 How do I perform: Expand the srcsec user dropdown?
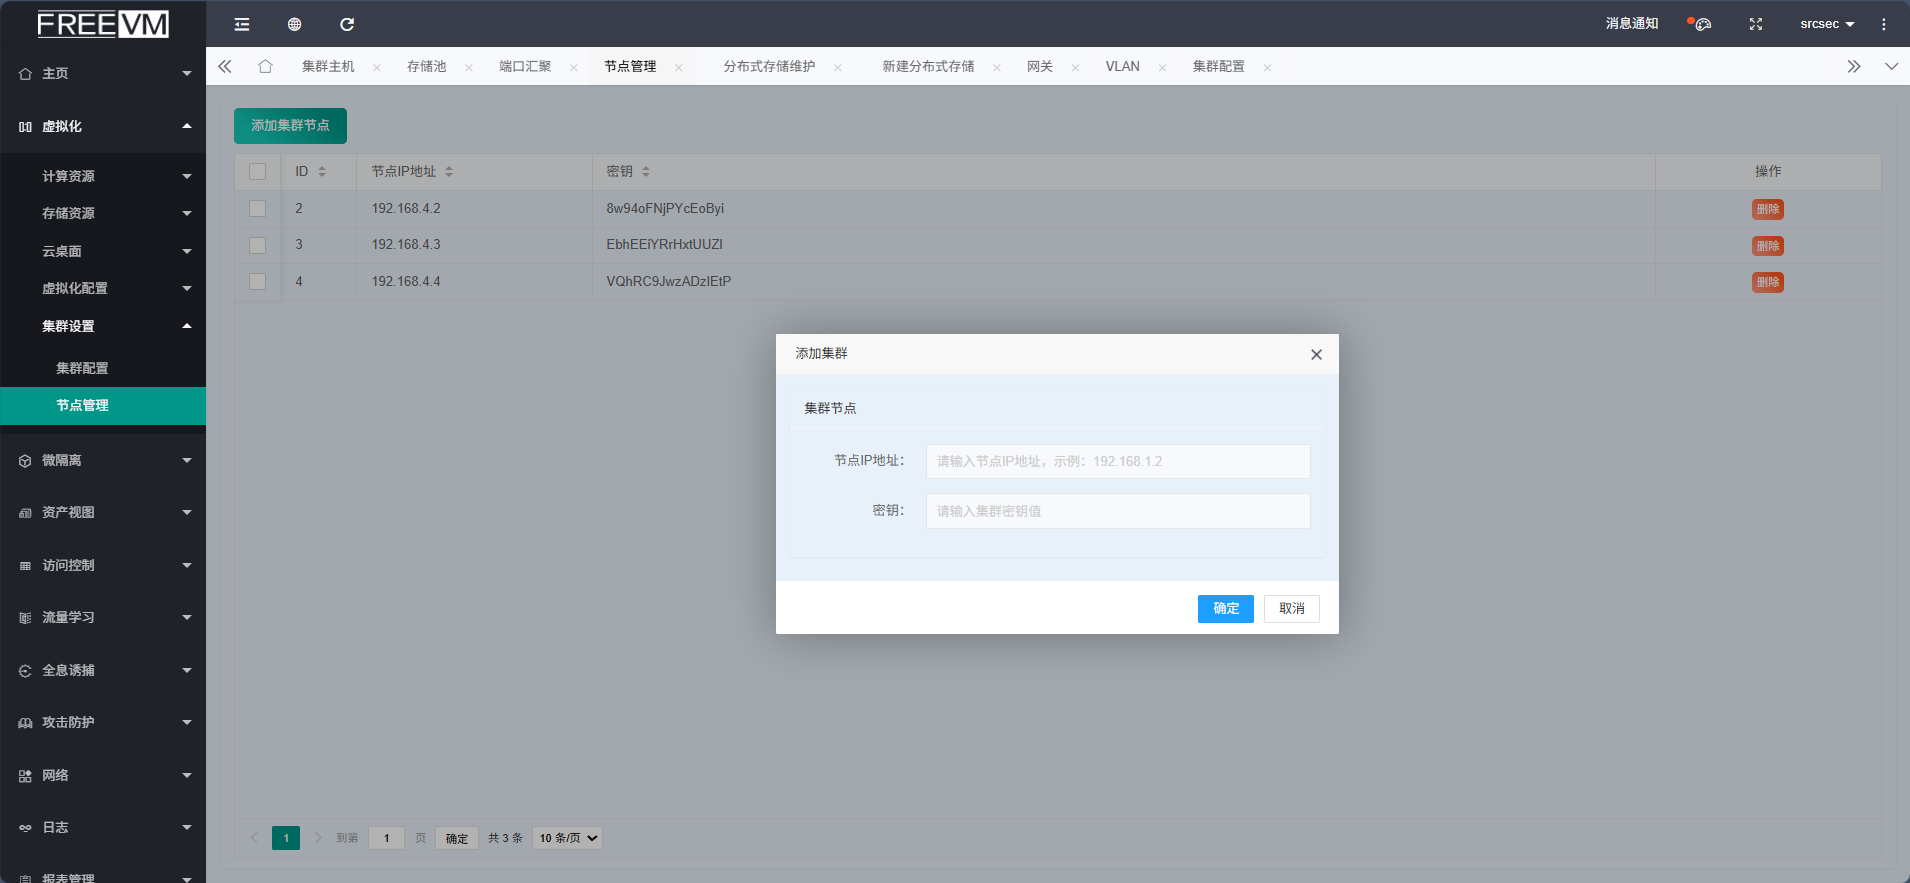point(1826,24)
